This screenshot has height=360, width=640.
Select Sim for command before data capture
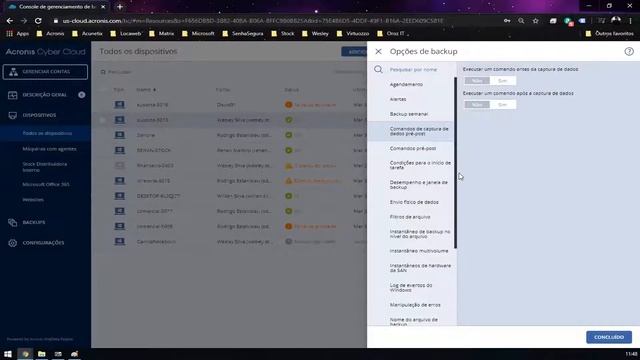pos(502,81)
